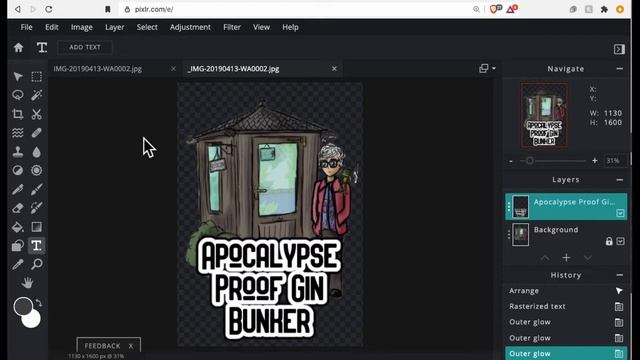The width and height of the screenshot is (640, 360).
Task: Select the Crop tool
Action: pyautogui.click(x=18, y=114)
